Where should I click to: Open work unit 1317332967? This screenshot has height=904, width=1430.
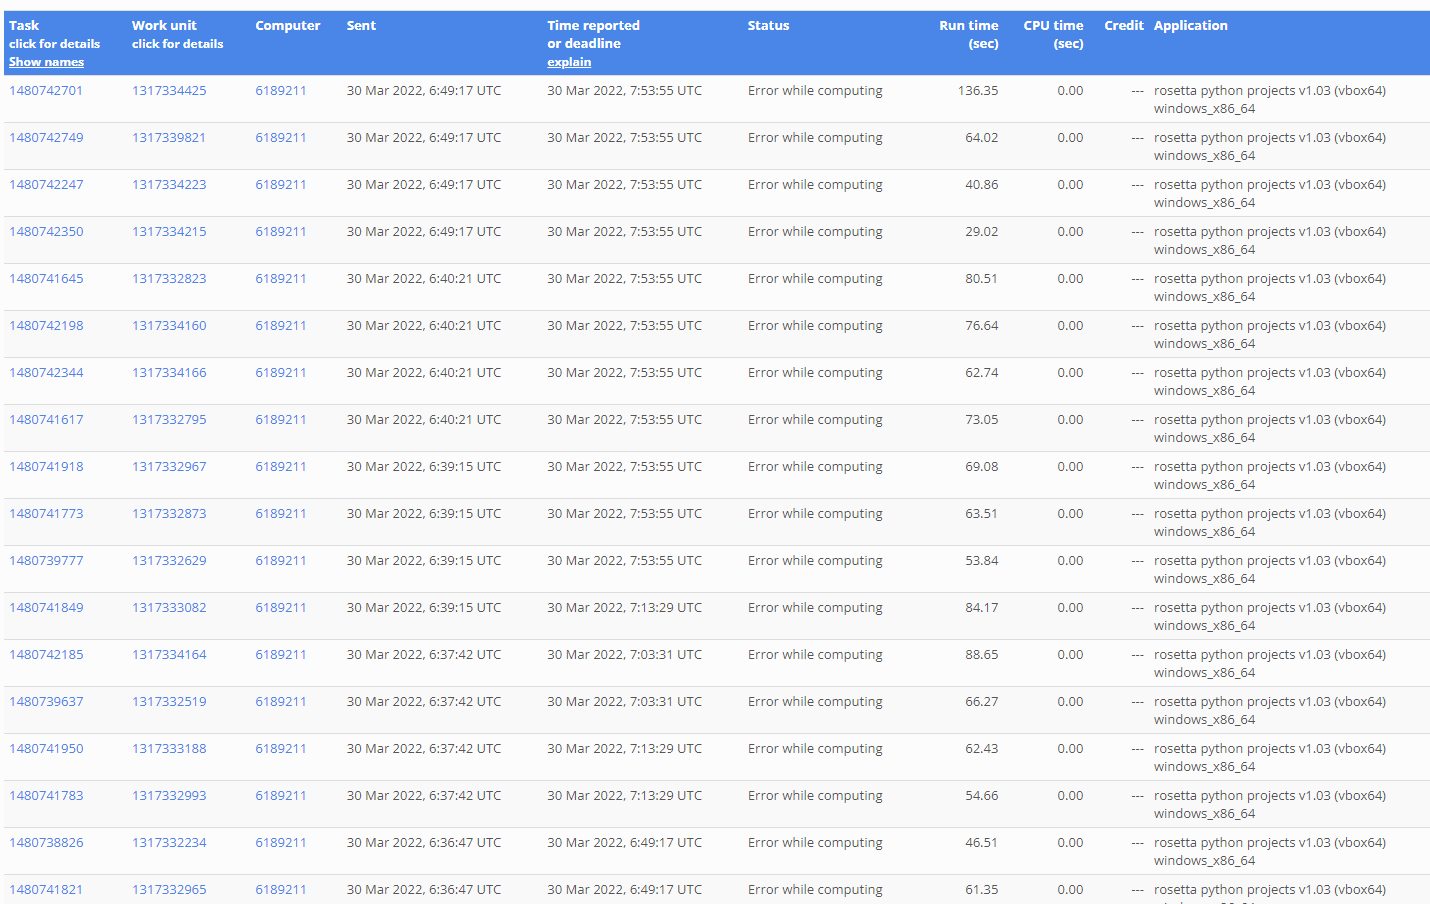[169, 466]
